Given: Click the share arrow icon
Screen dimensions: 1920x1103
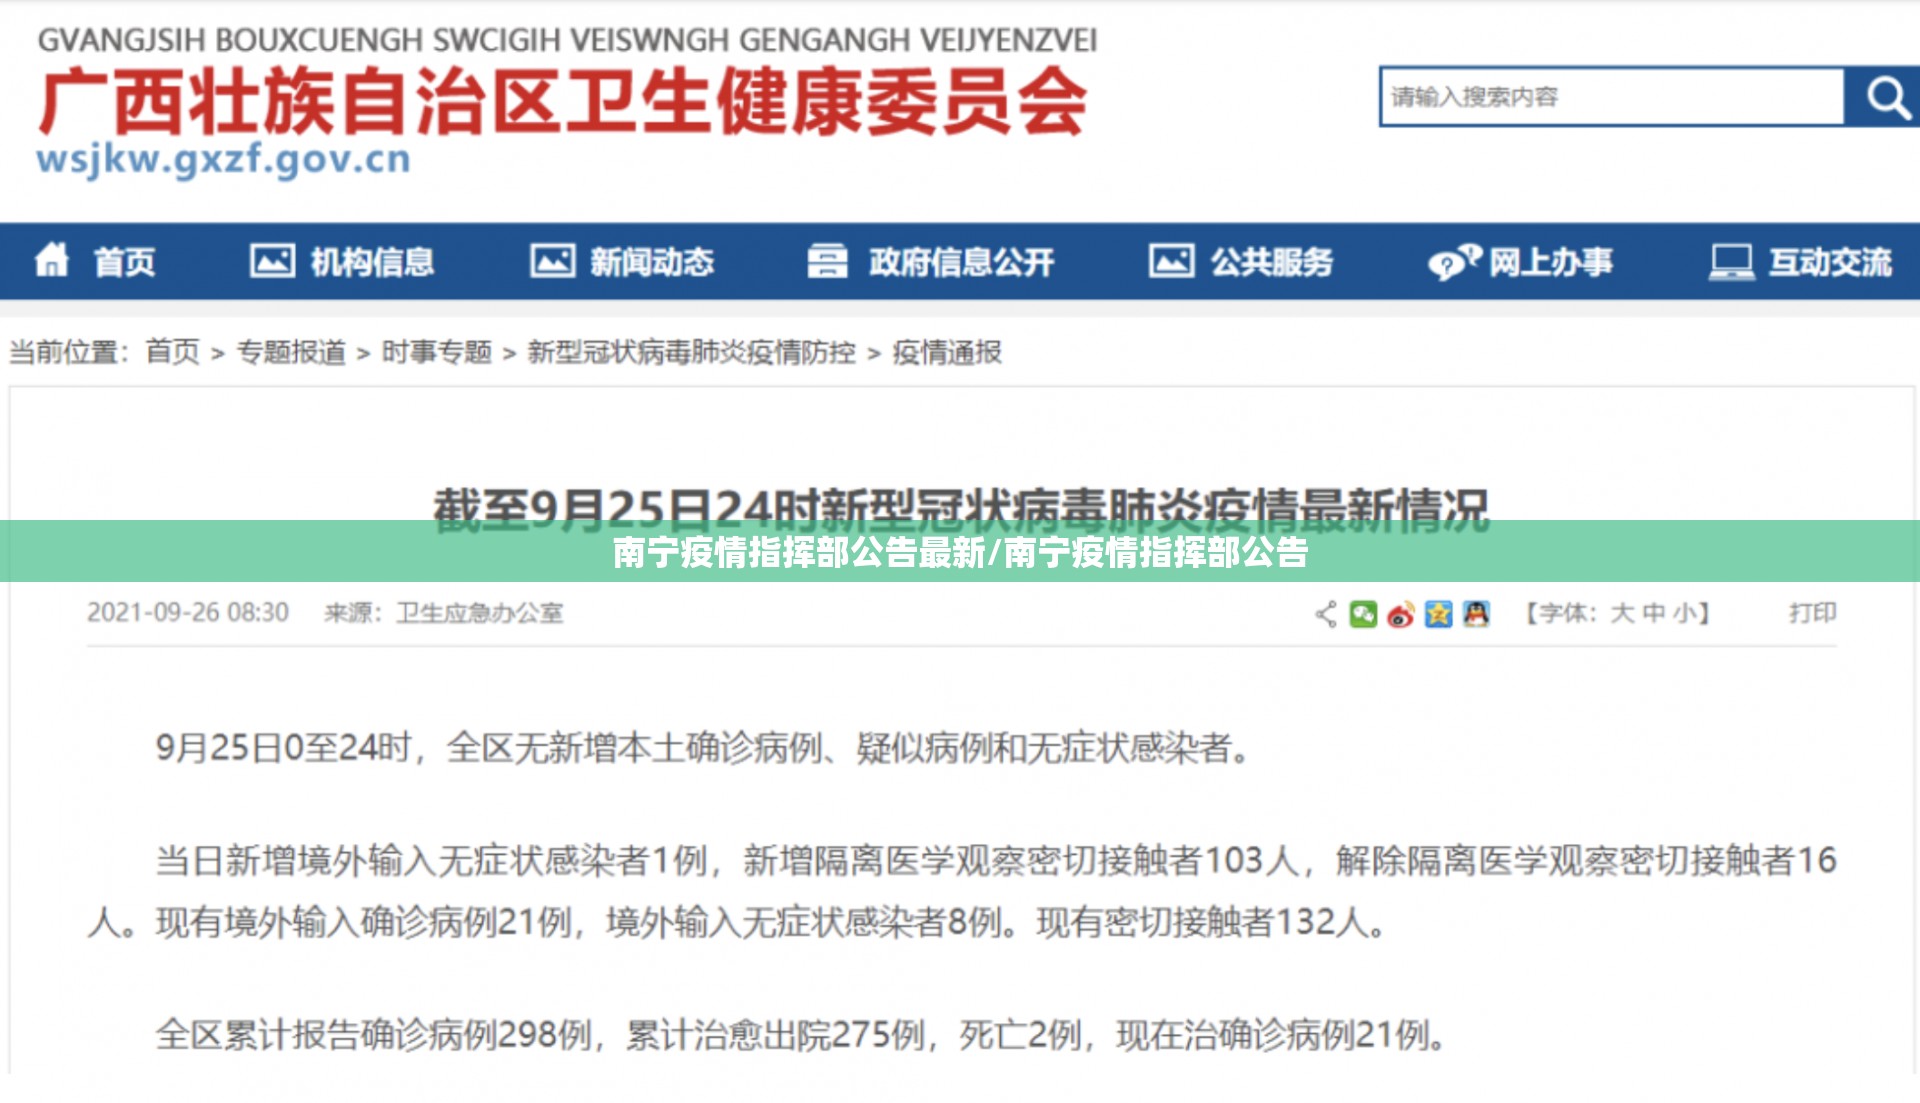Looking at the screenshot, I should 1326,614.
